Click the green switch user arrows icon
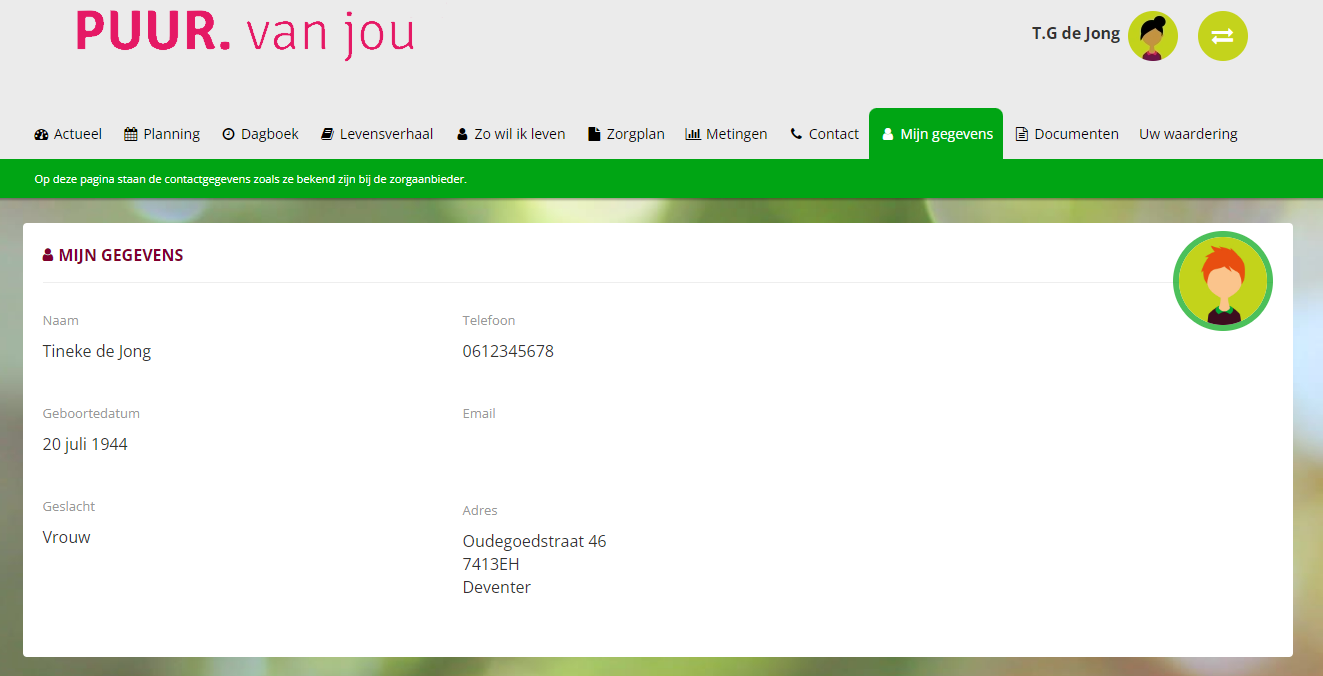 [x=1222, y=36]
